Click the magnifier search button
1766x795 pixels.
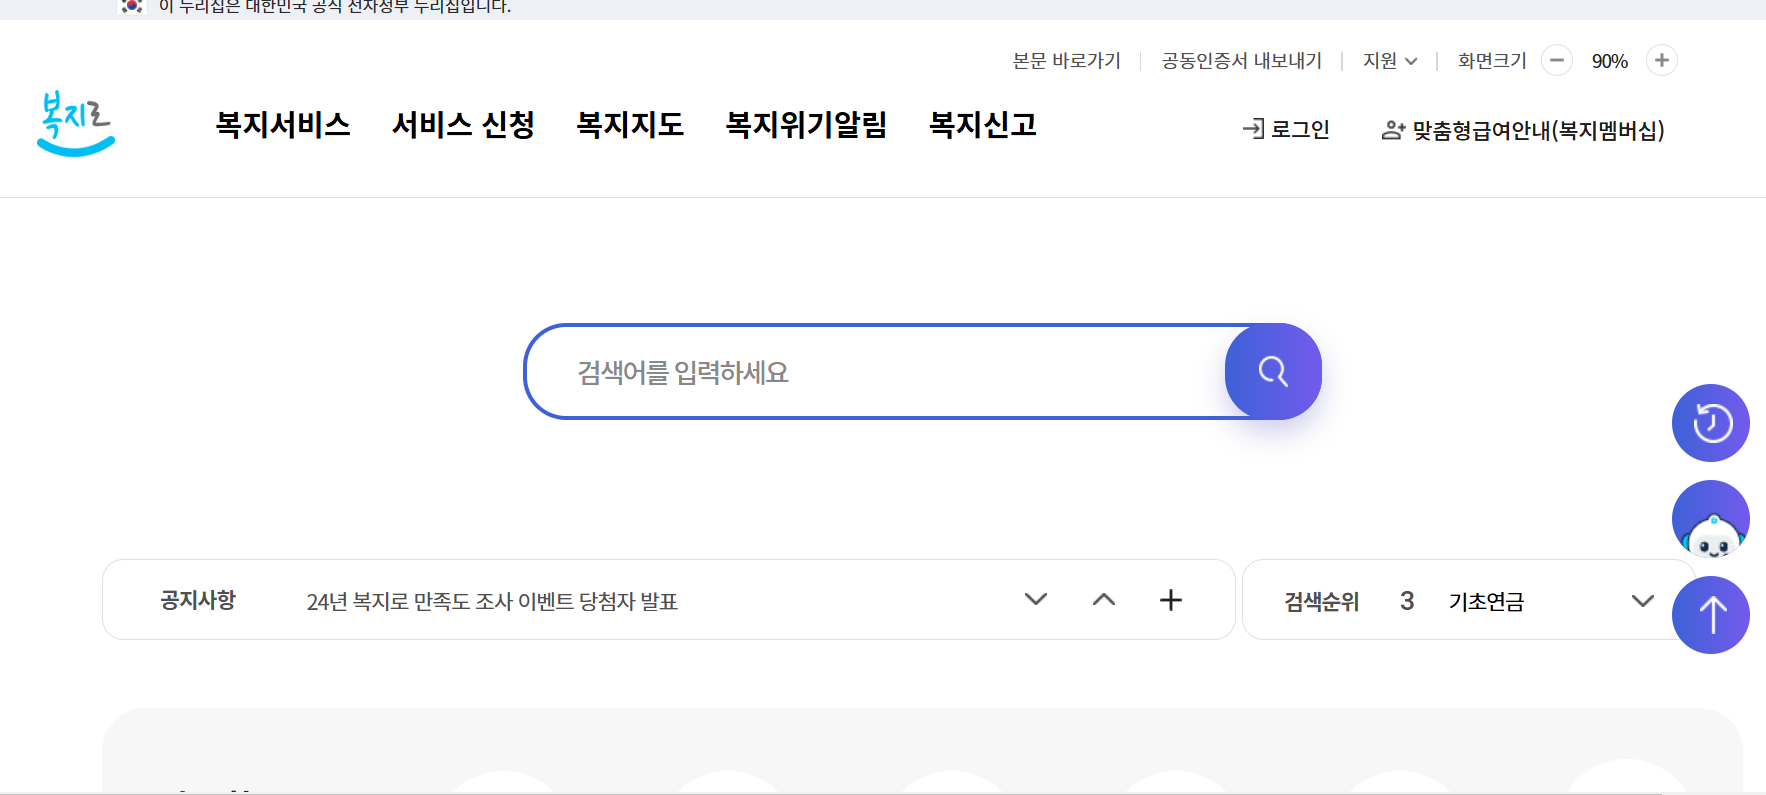tap(1273, 371)
